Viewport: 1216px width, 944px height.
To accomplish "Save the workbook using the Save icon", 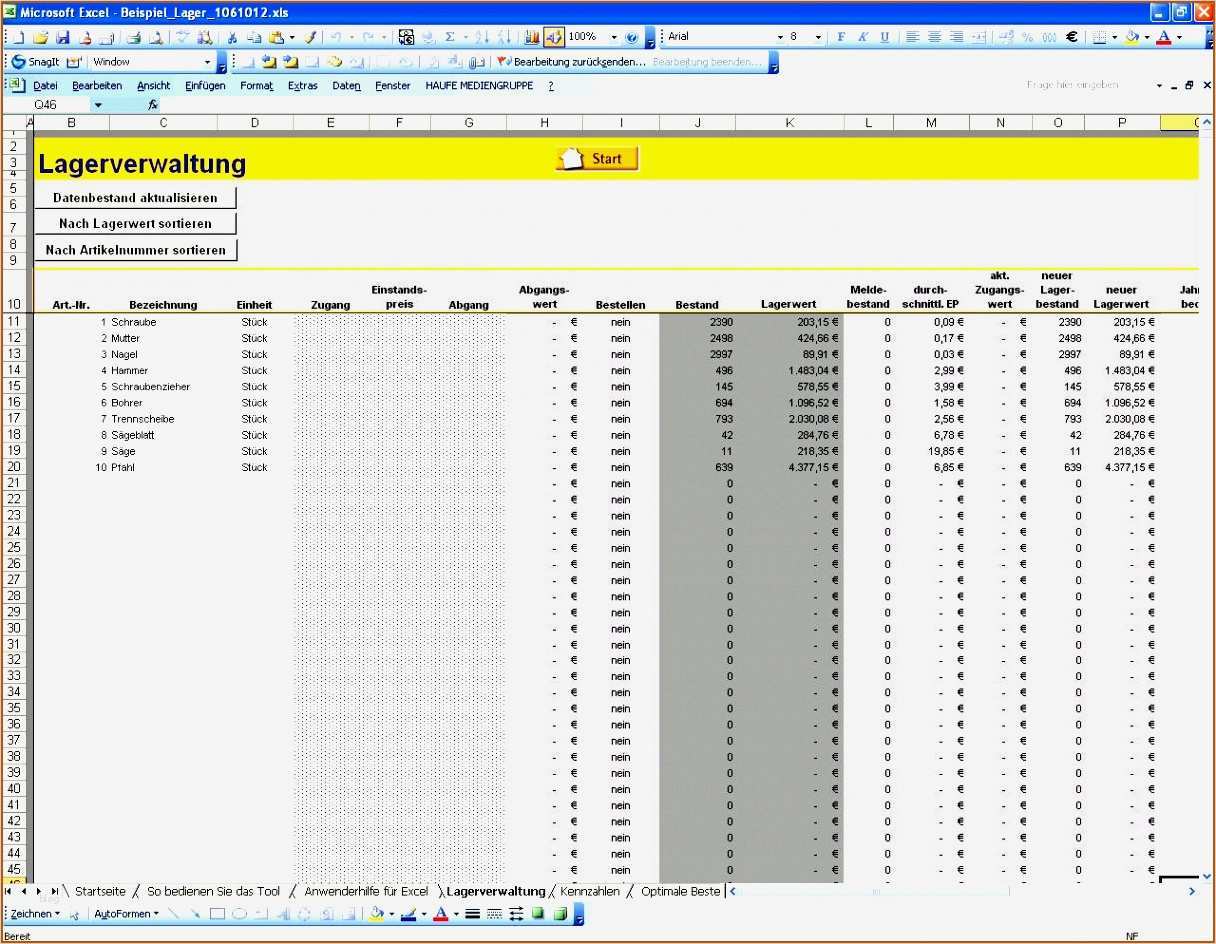I will 64,36.
